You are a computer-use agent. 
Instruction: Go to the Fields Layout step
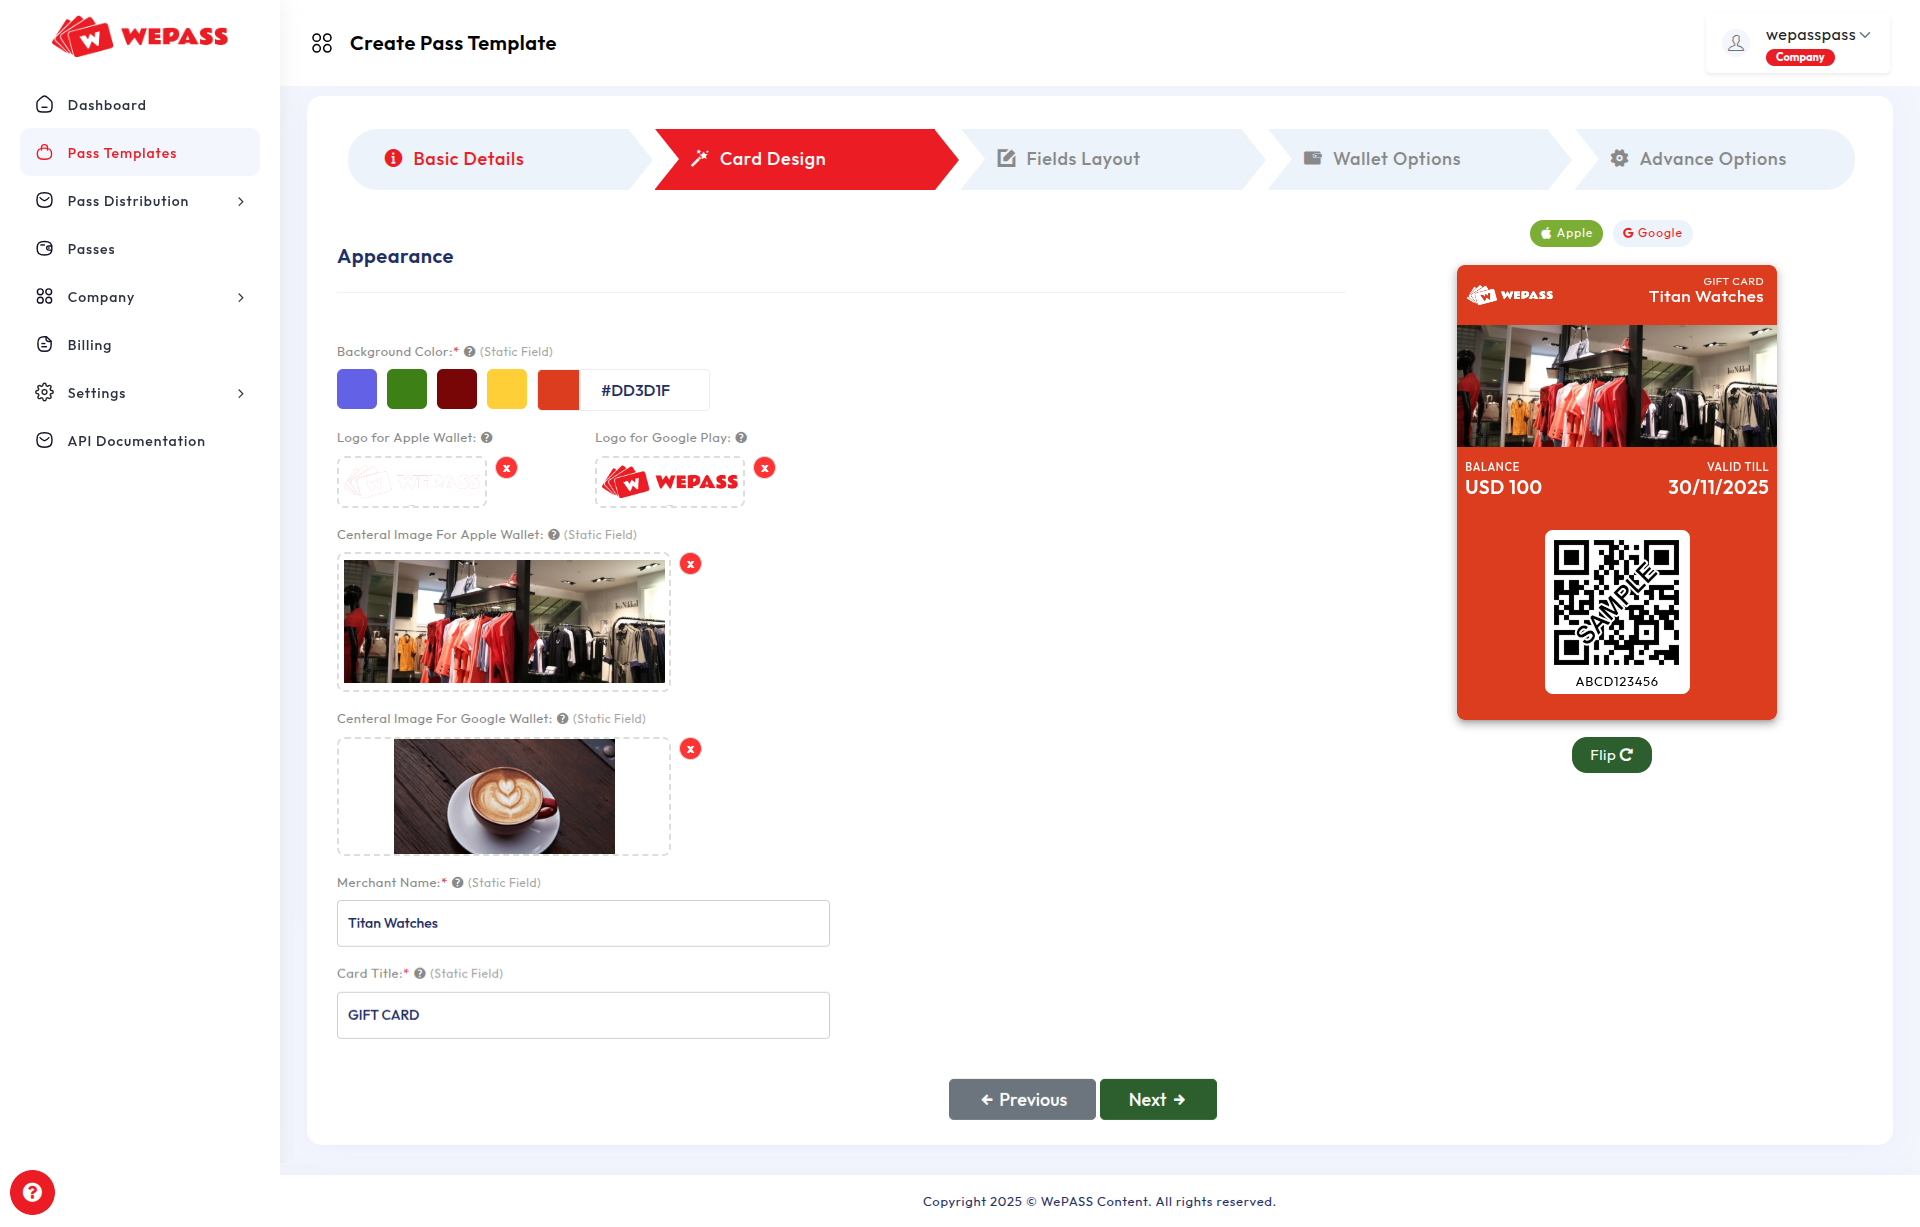point(1082,158)
